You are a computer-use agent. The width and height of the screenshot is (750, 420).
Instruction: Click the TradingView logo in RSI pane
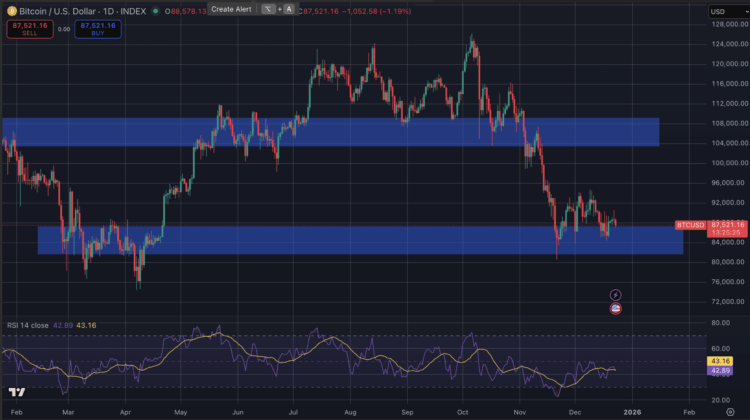tap(17, 392)
